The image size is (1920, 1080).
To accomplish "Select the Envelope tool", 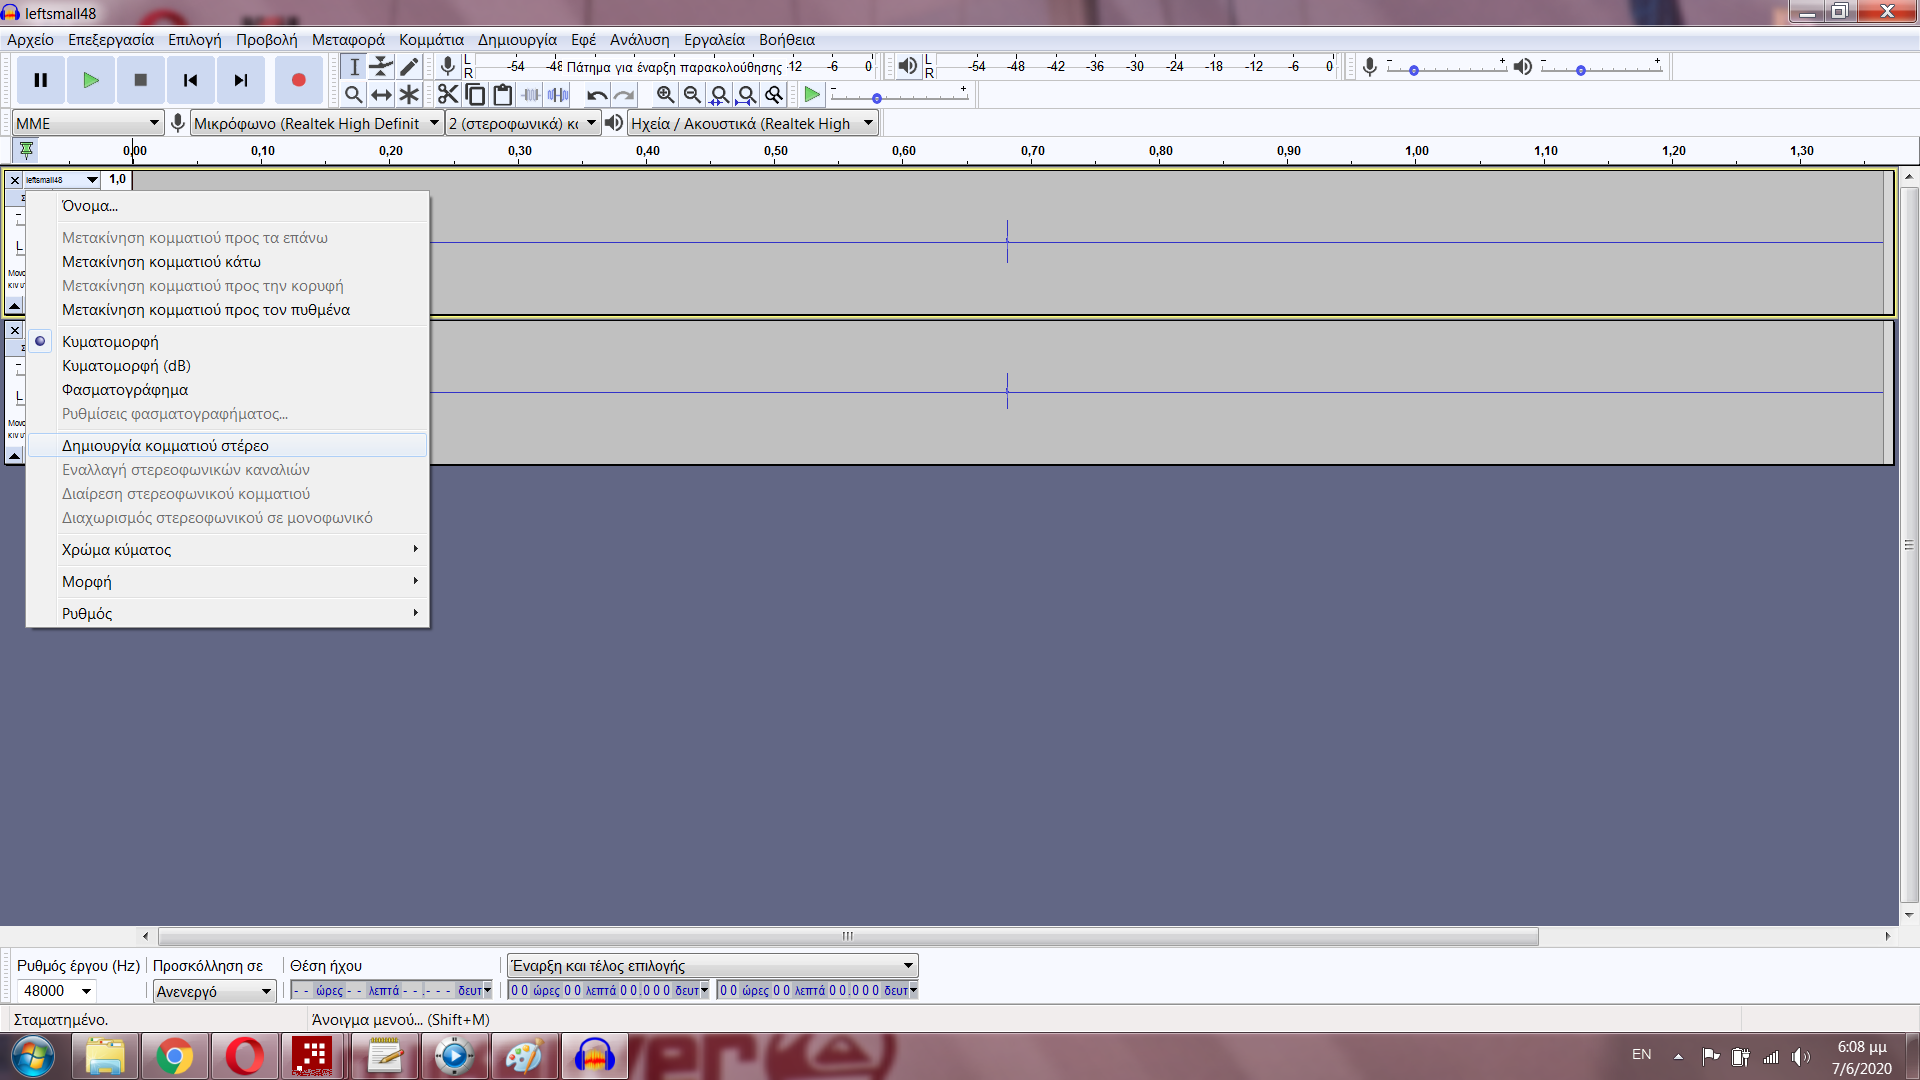I will point(381,67).
